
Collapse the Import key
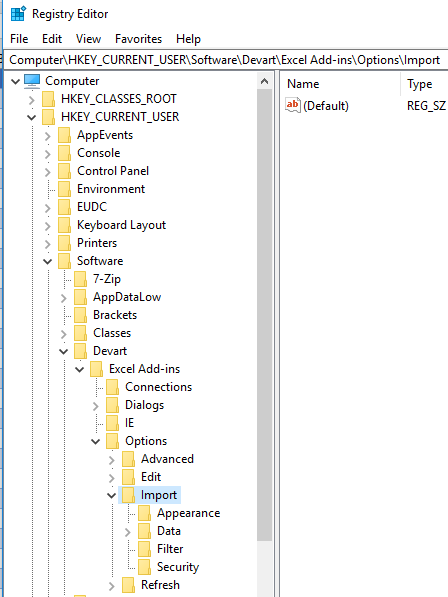[x=111, y=495]
